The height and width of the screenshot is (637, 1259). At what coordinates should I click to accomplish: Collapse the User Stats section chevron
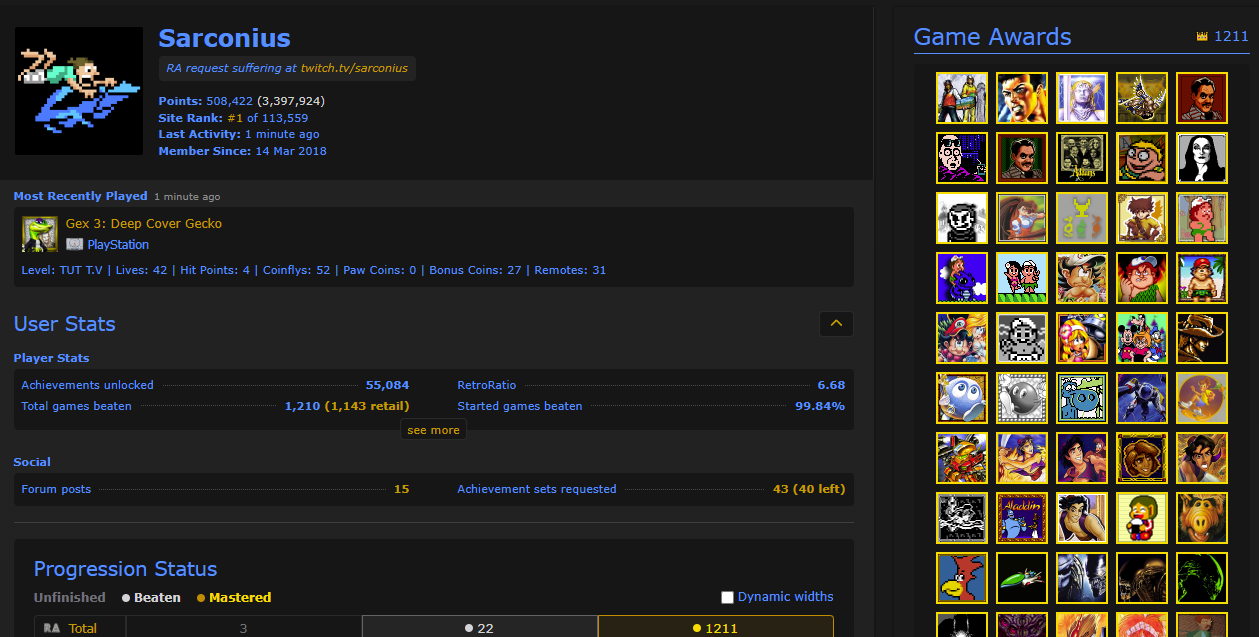point(836,323)
